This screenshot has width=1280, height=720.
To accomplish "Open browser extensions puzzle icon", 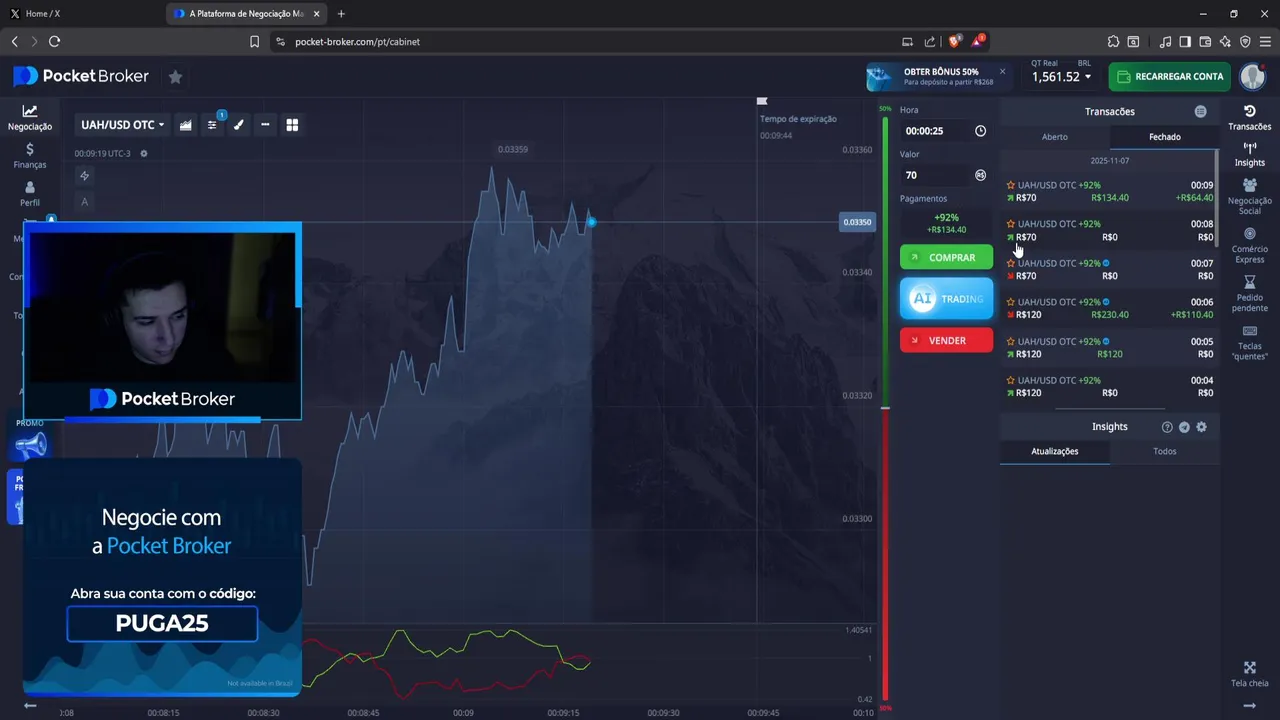I will point(1113,42).
